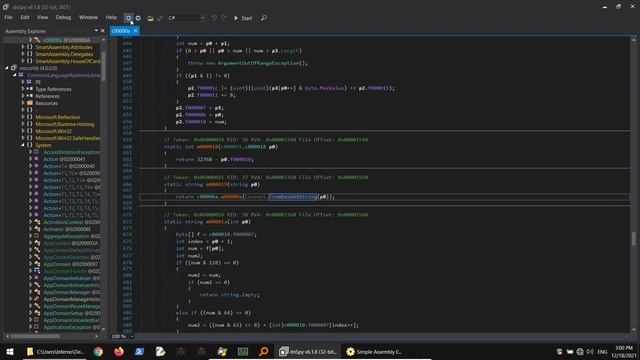The width and height of the screenshot is (640, 360).
Task: Click the volume icon in system tray
Action: (590, 351)
